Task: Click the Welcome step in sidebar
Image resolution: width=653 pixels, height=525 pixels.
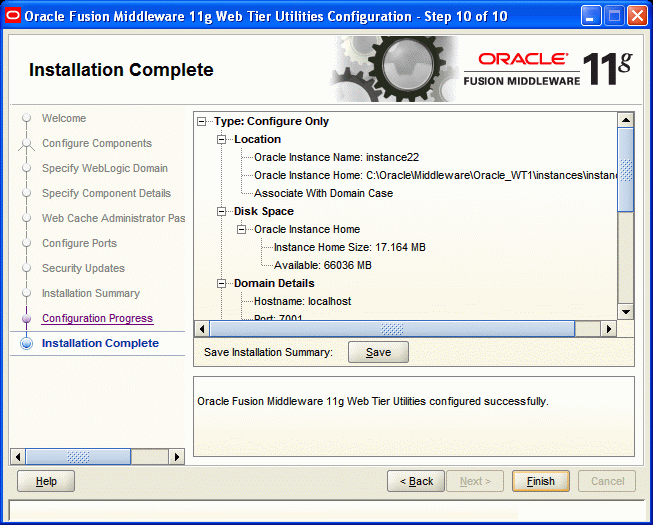Action: pos(64,118)
